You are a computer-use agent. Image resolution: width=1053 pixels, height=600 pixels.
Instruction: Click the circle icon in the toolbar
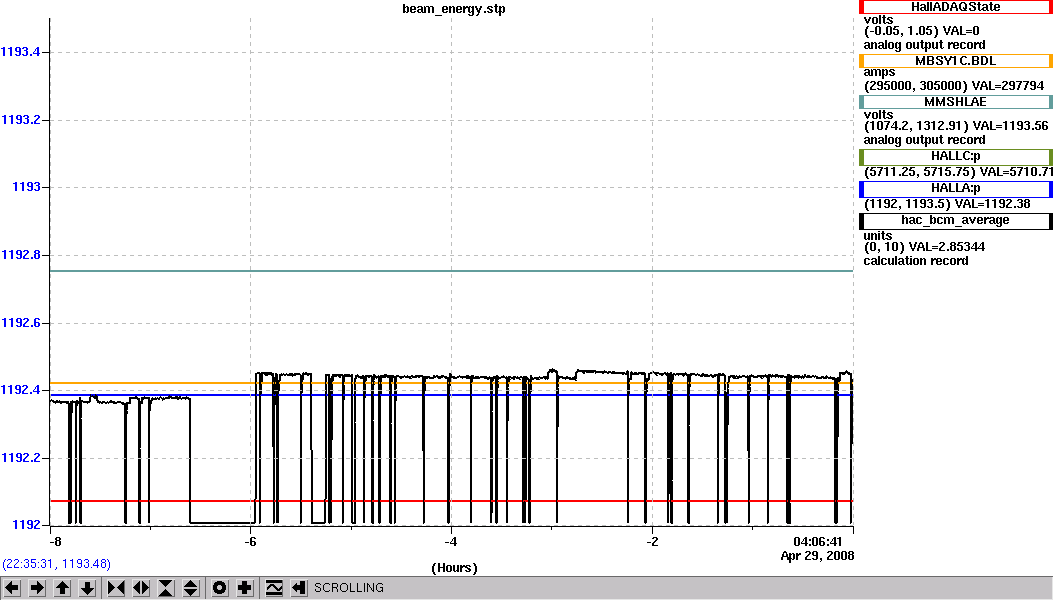click(219, 588)
